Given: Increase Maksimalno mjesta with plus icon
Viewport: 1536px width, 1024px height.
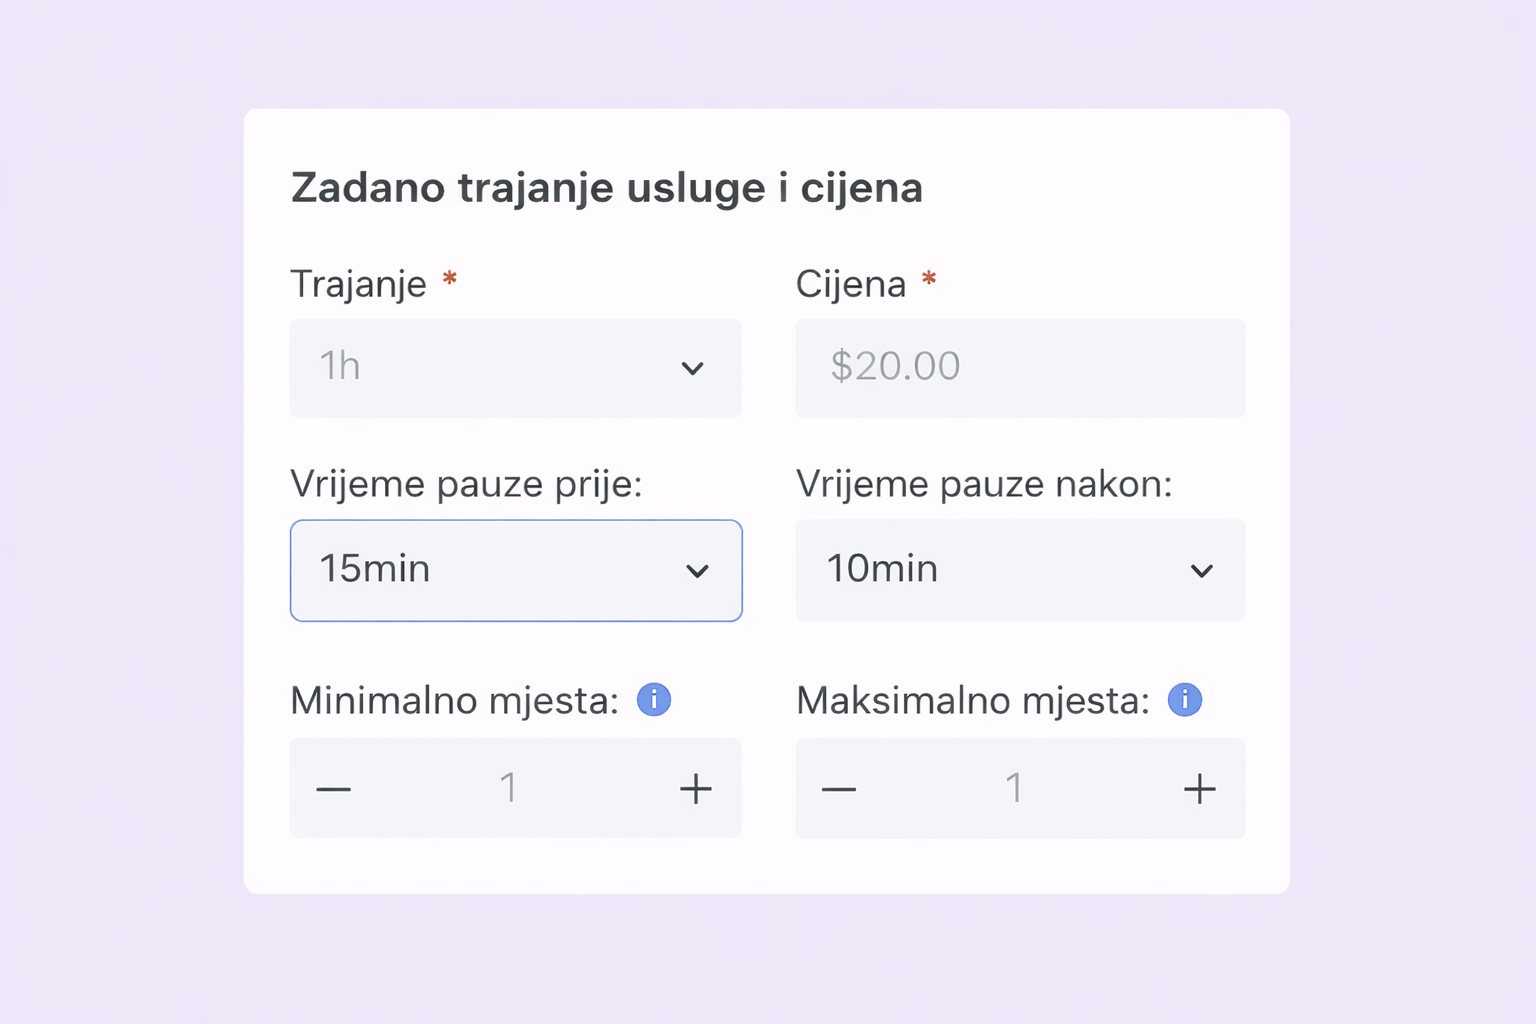Looking at the screenshot, I should click(x=1200, y=789).
